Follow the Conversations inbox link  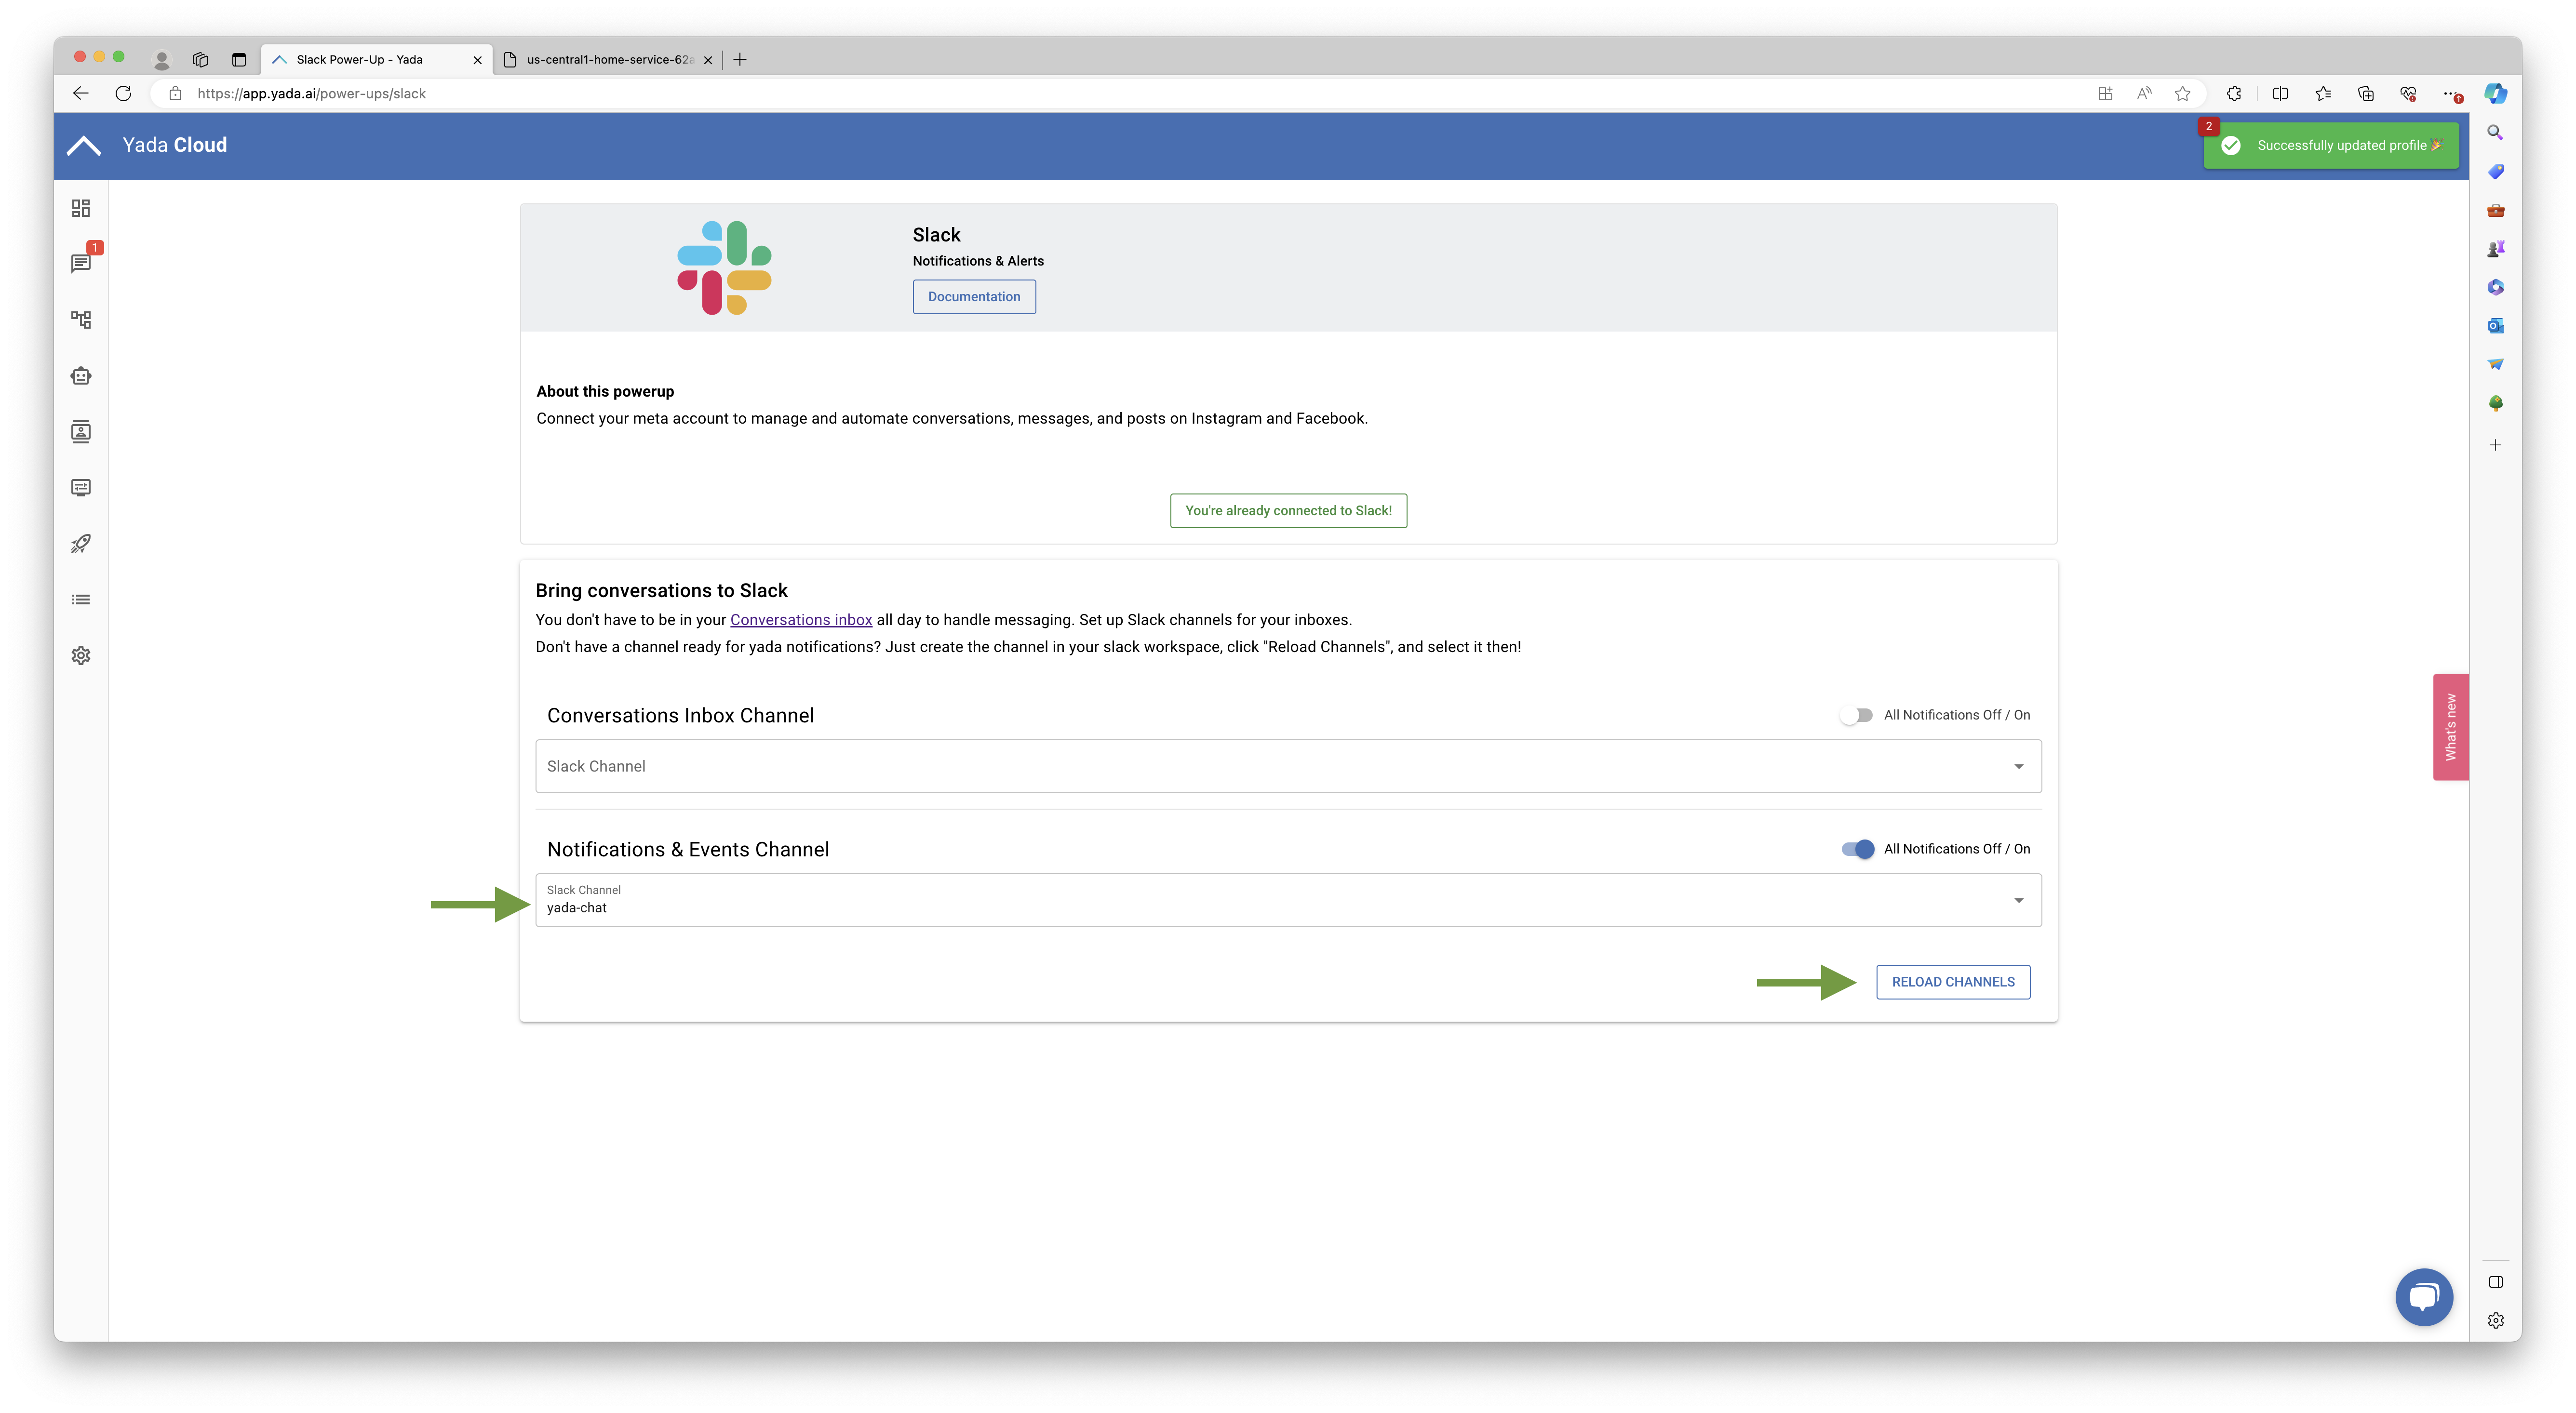point(801,620)
